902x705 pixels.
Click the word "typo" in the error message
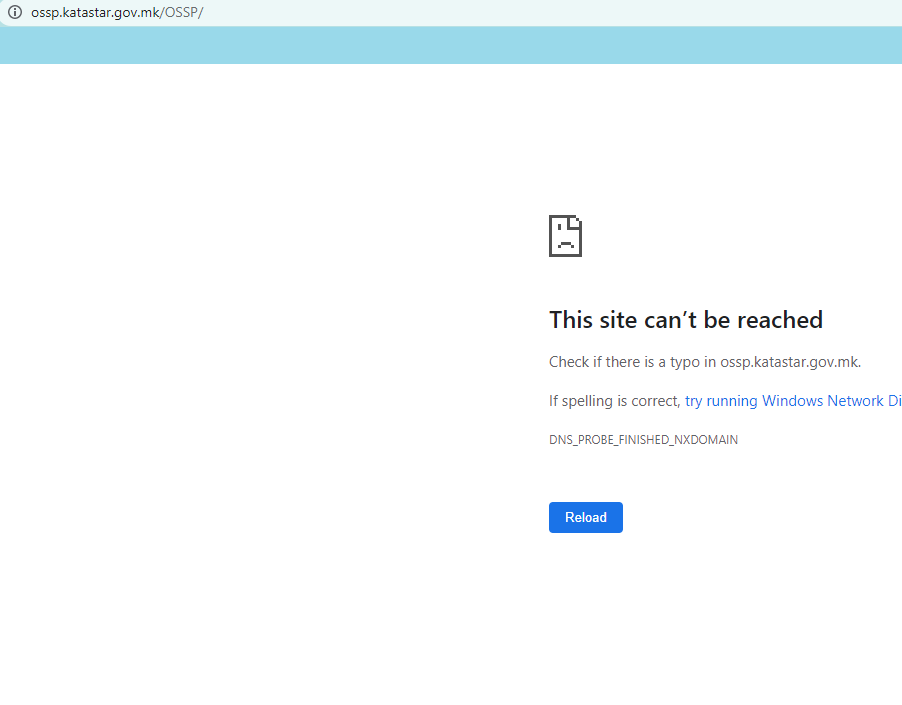pyautogui.click(x=685, y=362)
